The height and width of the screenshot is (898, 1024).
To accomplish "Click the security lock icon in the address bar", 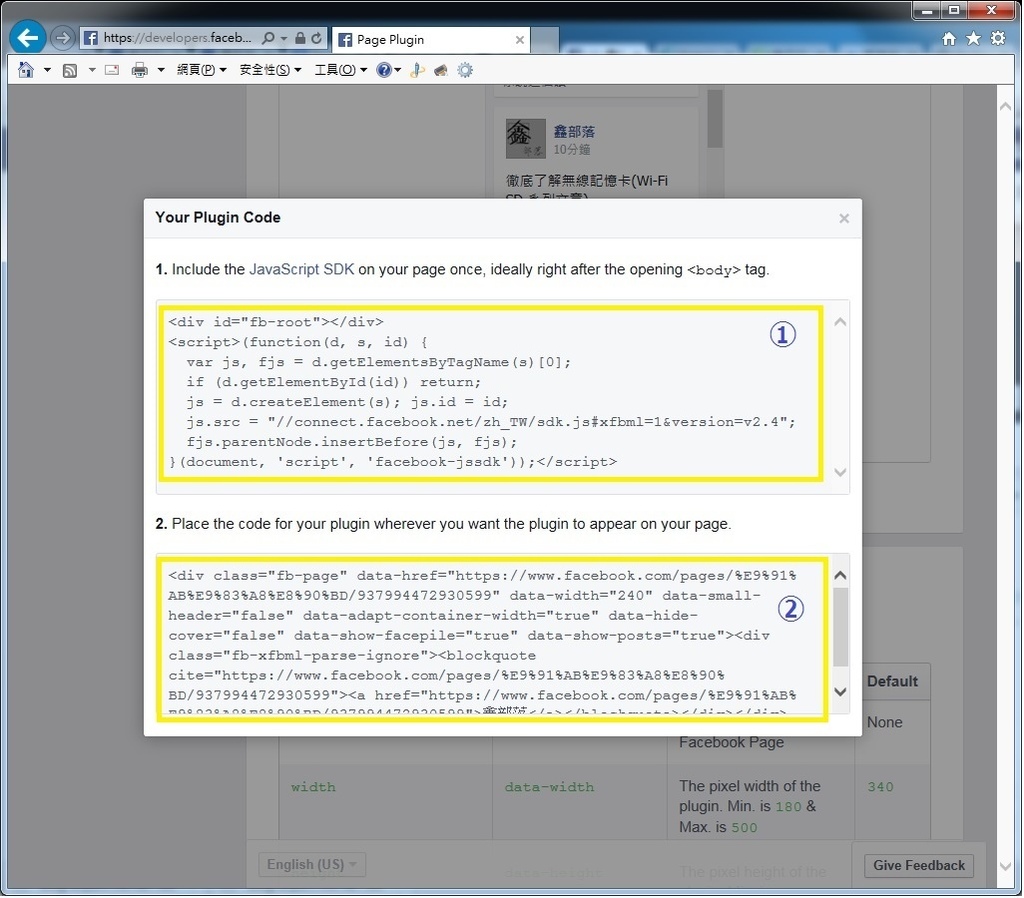I will 300,38.
